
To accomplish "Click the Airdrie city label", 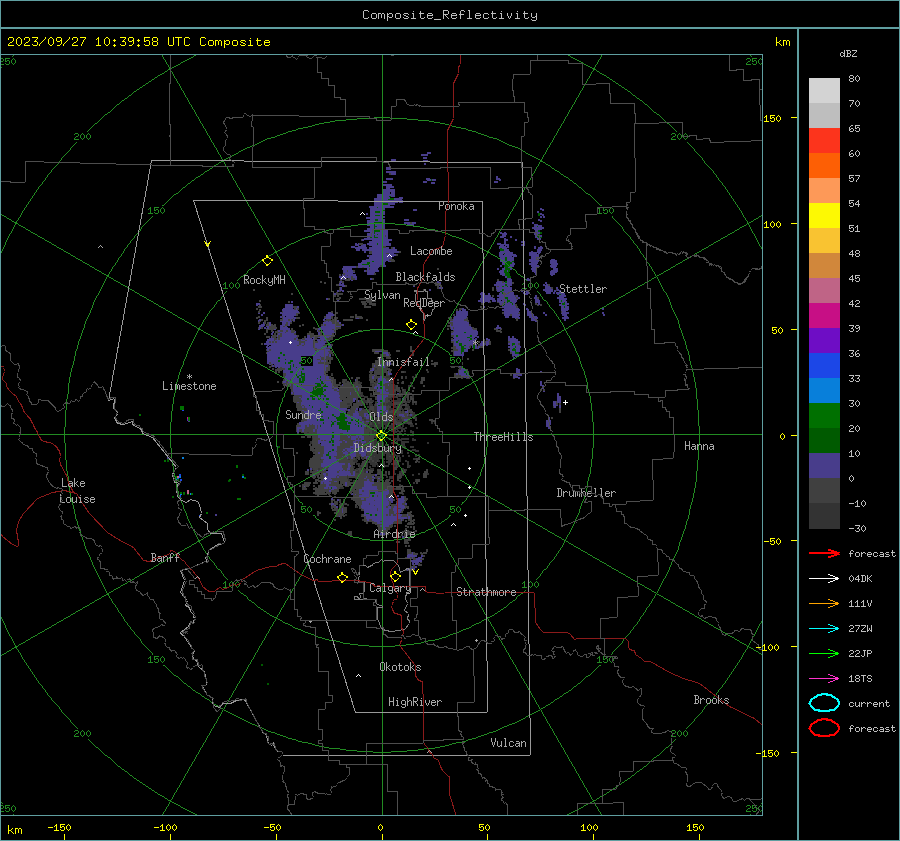I will 394,534.
